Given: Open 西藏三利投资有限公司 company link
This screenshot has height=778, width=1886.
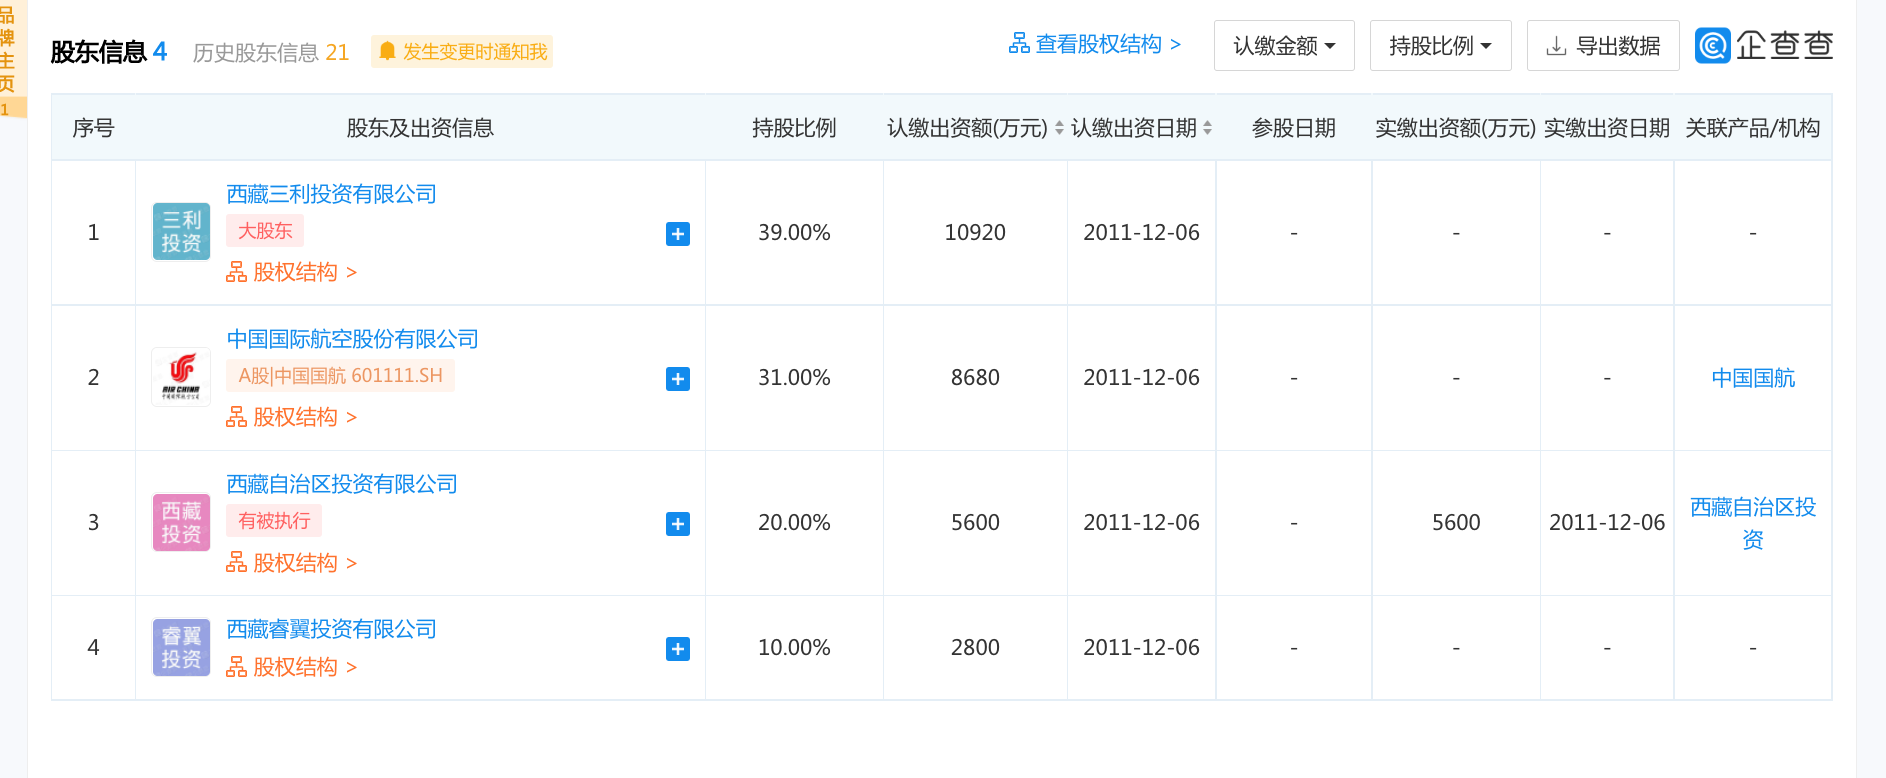Looking at the screenshot, I should click(x=331, y=194).
